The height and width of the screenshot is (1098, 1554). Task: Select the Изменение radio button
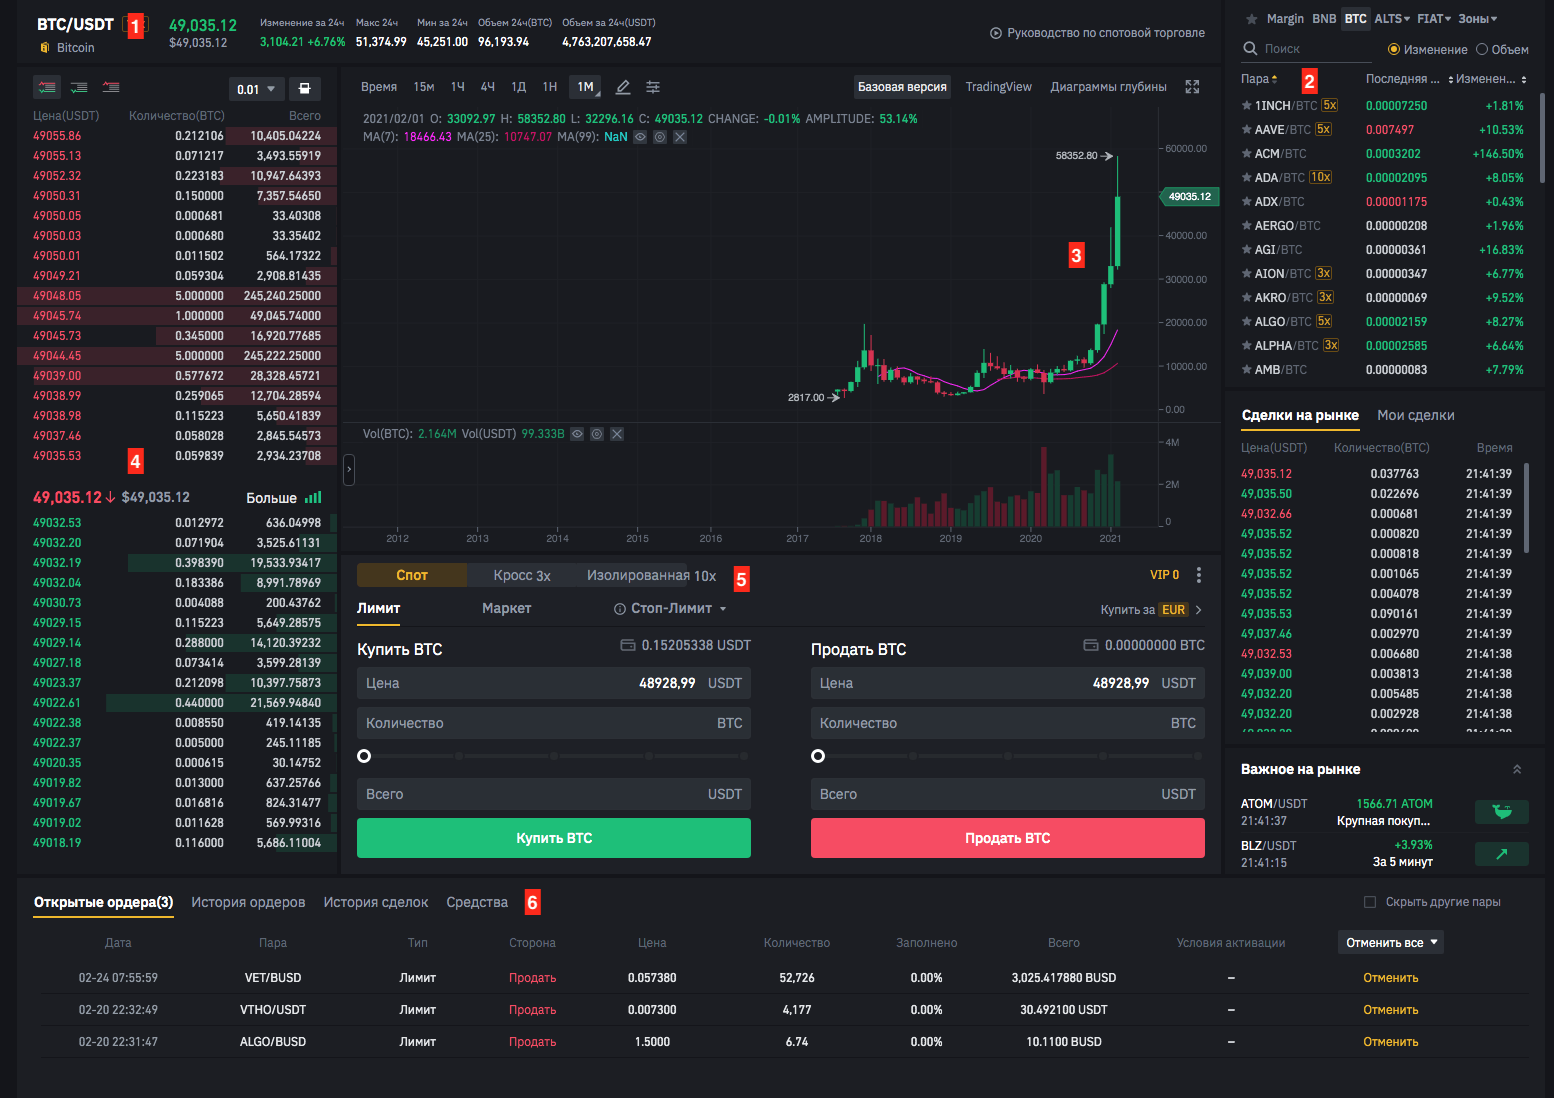click(x=1394, y=49)
